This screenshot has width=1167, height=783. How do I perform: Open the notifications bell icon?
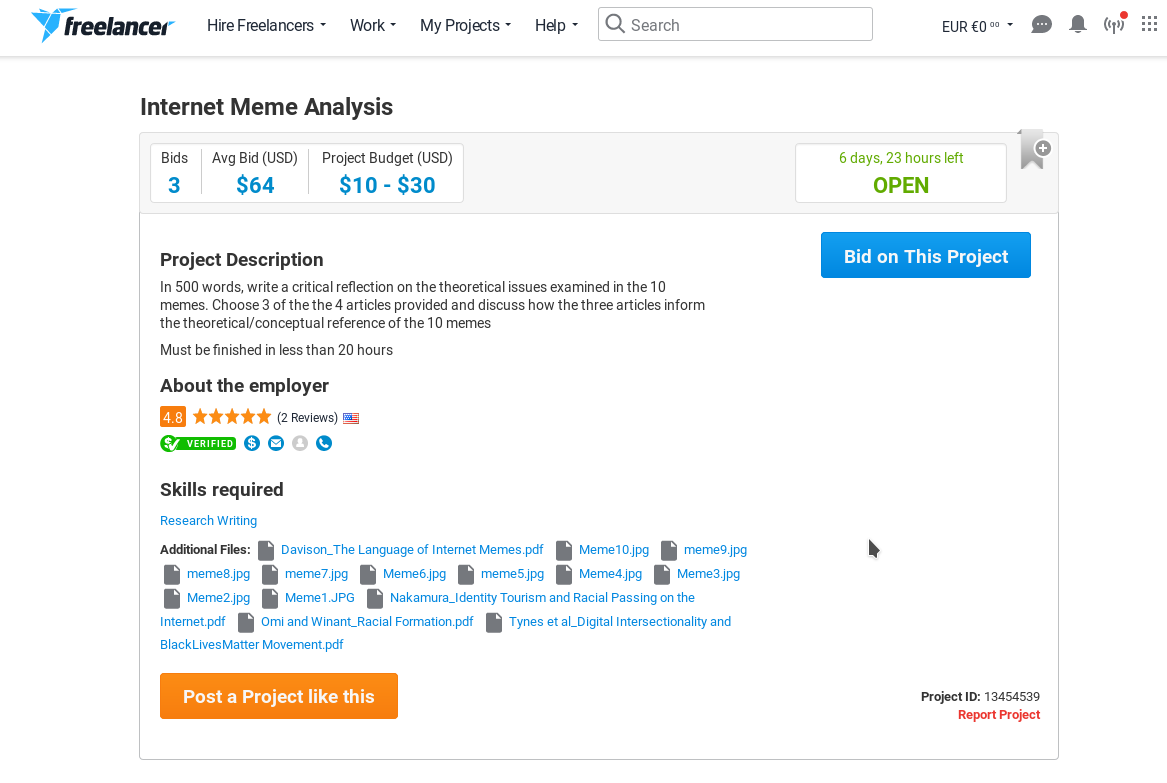click(x=1078, y=25)
